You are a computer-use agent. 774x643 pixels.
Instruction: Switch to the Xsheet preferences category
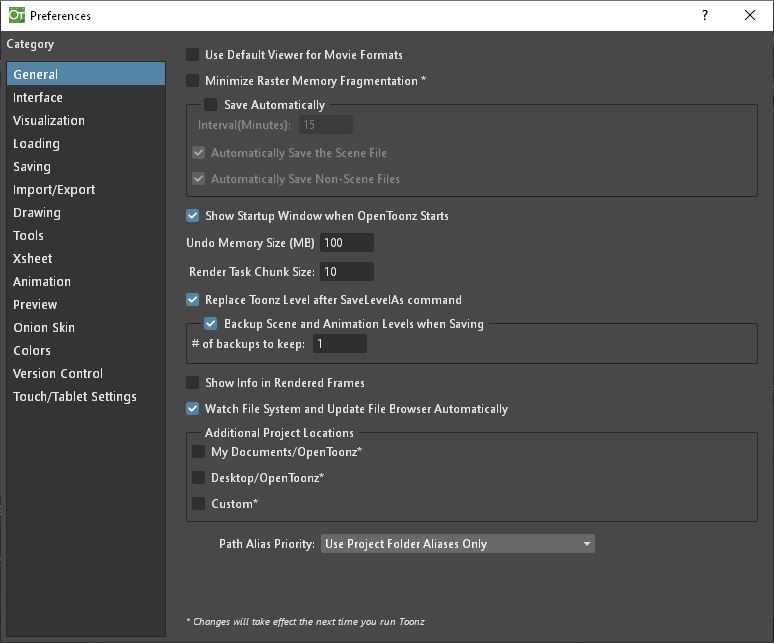pyautogui.click(x=33, y=259)
